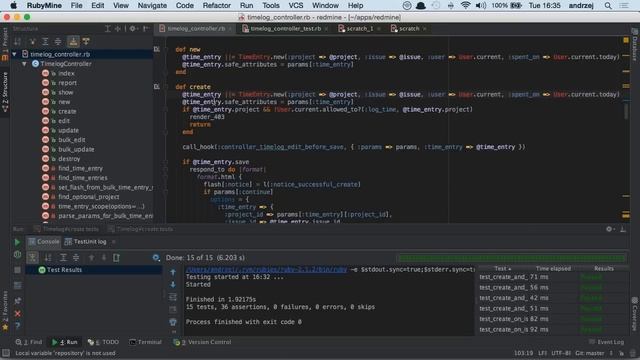Viewport: 640px width, 360px height.
Task: Toggle soft wraps in console
Action: pos(173,297)
